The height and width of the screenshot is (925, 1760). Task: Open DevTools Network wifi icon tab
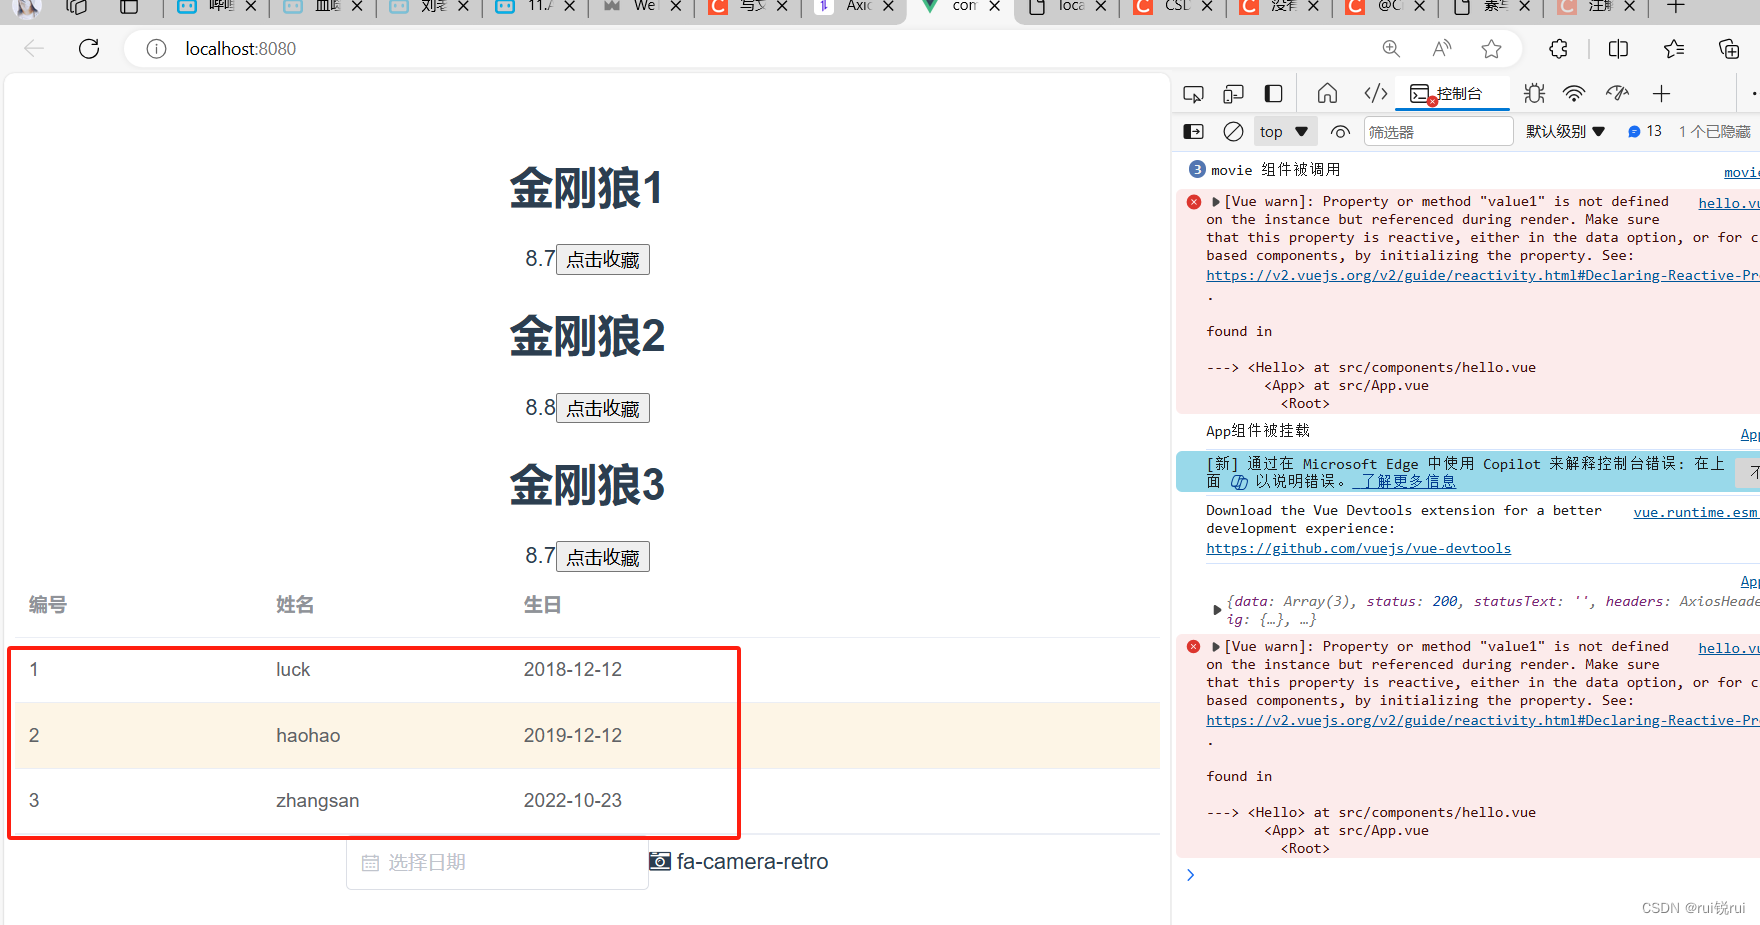[x=1574, y=93]
